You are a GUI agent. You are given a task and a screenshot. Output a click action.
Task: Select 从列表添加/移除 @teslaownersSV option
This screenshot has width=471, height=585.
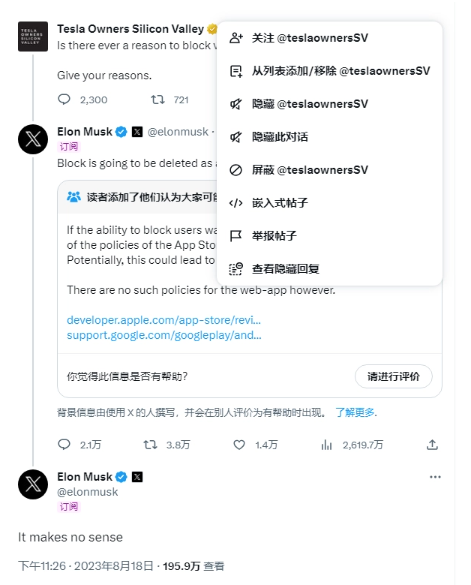coord(330,71)
